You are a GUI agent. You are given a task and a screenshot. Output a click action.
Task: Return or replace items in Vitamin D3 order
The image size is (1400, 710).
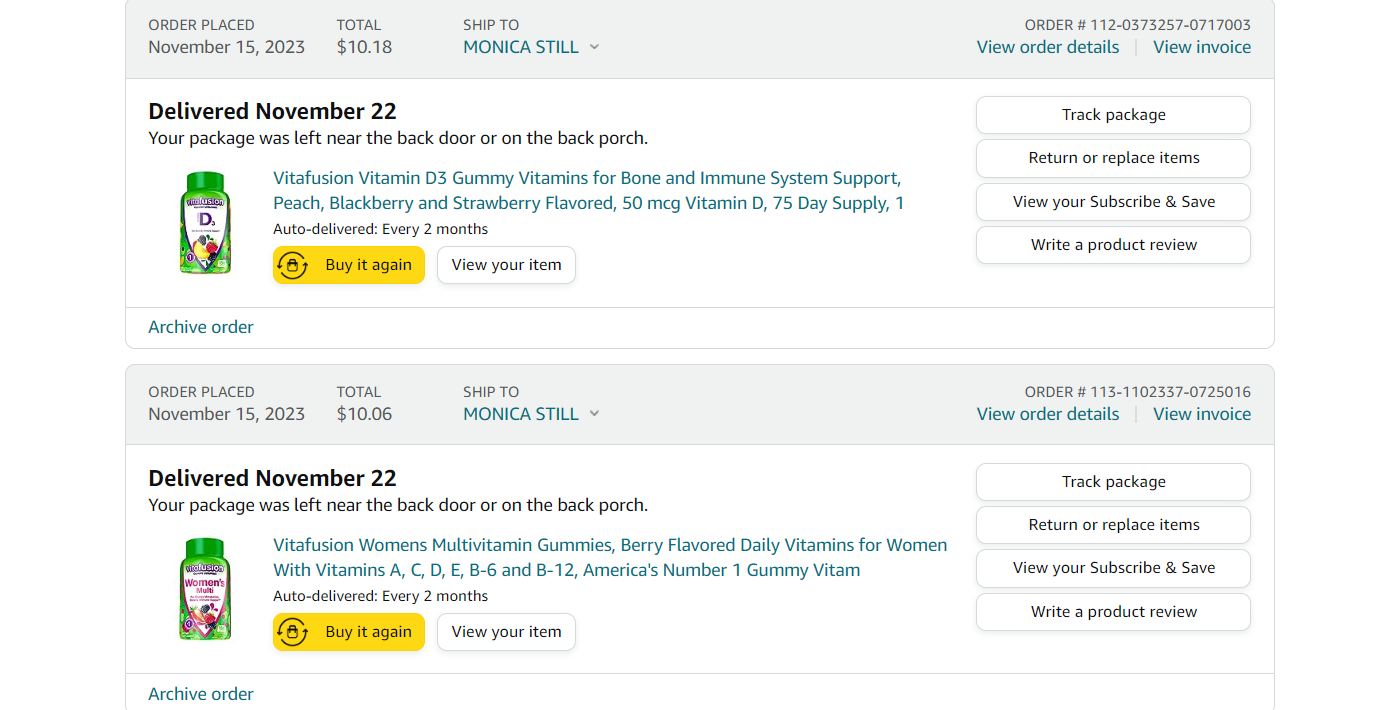tap(1113, 158)
